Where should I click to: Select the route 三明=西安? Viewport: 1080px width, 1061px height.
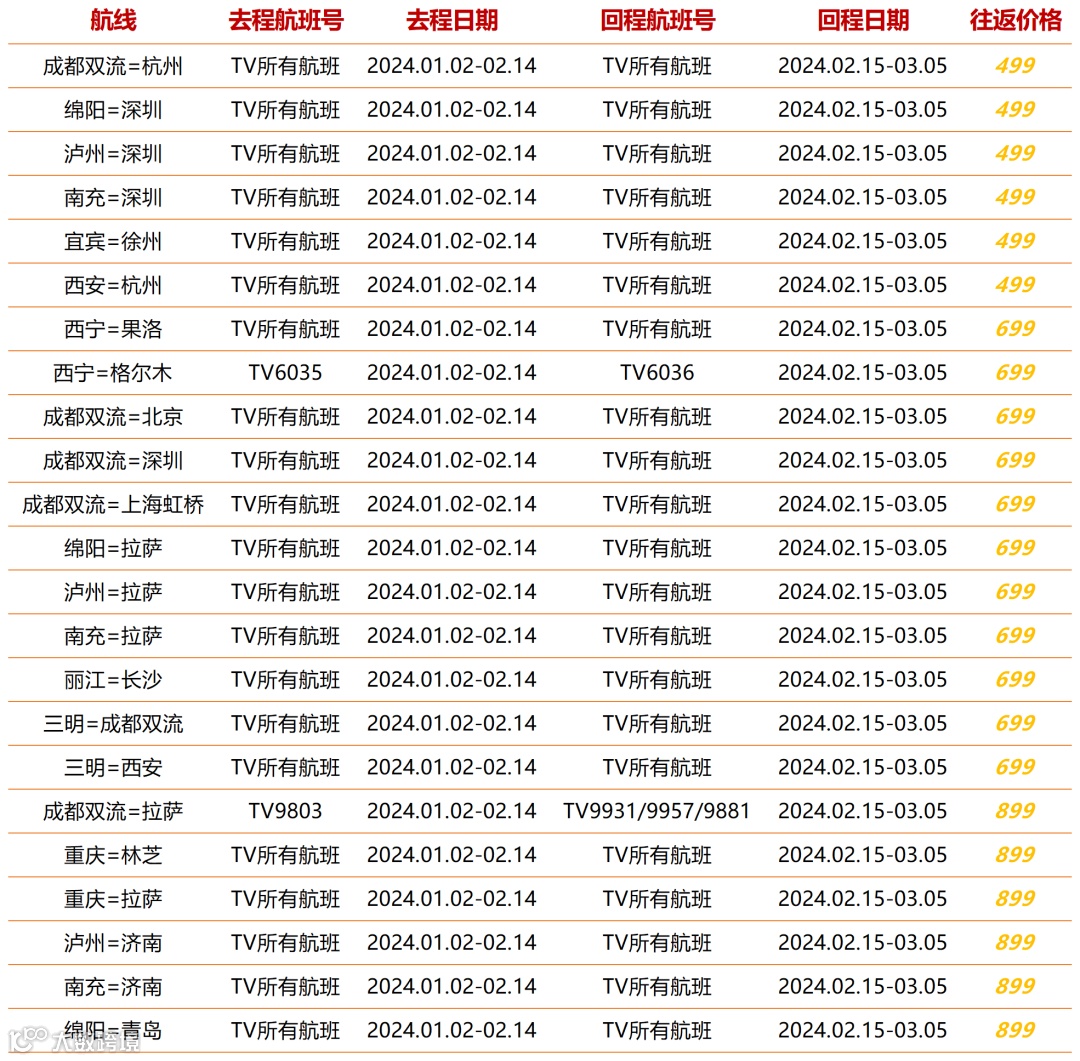(113, 768)
